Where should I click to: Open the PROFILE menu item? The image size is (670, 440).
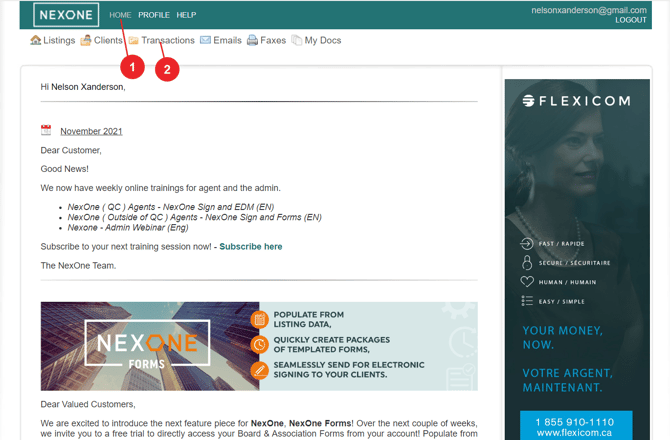[x=154, y=15]
